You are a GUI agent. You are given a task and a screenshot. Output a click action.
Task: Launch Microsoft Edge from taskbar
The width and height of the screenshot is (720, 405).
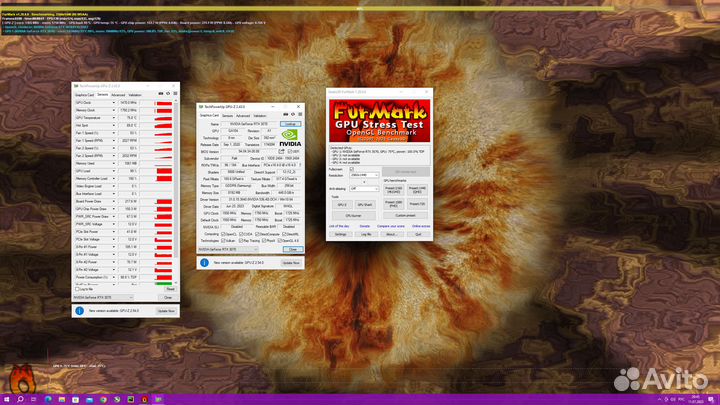pos(48,399)
